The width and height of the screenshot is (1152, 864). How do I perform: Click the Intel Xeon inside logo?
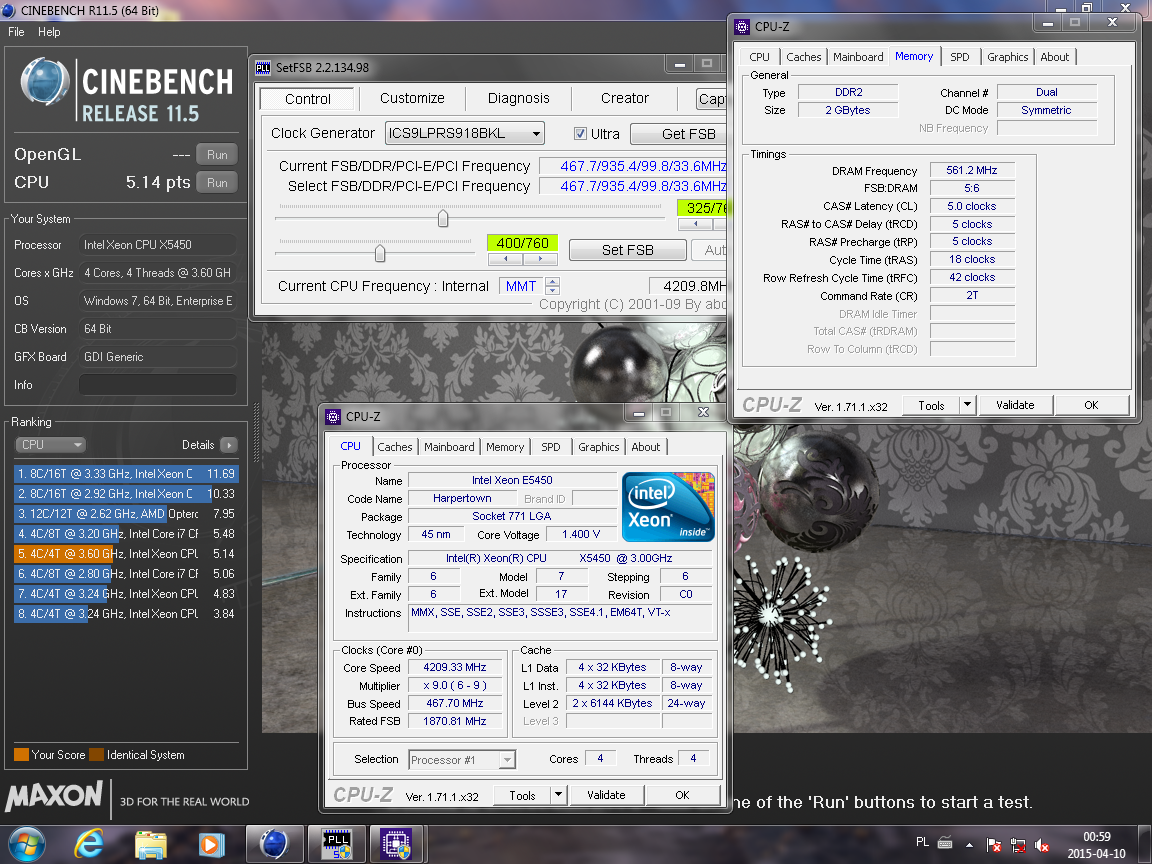click(668, 507)
